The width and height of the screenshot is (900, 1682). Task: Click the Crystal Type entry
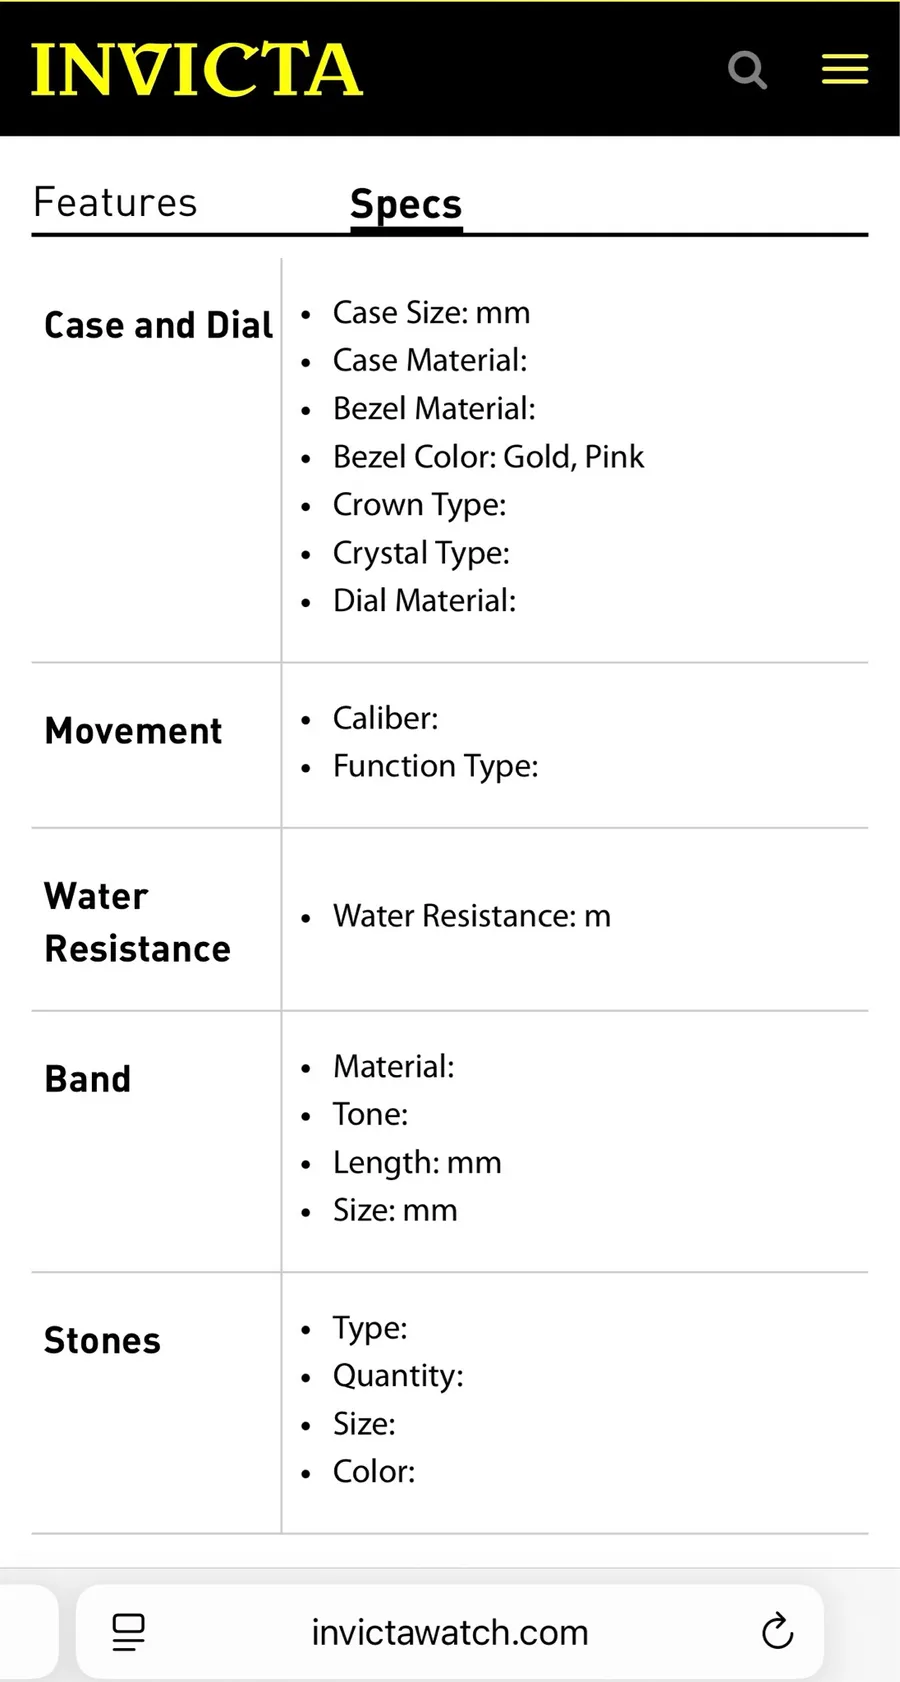421,553
